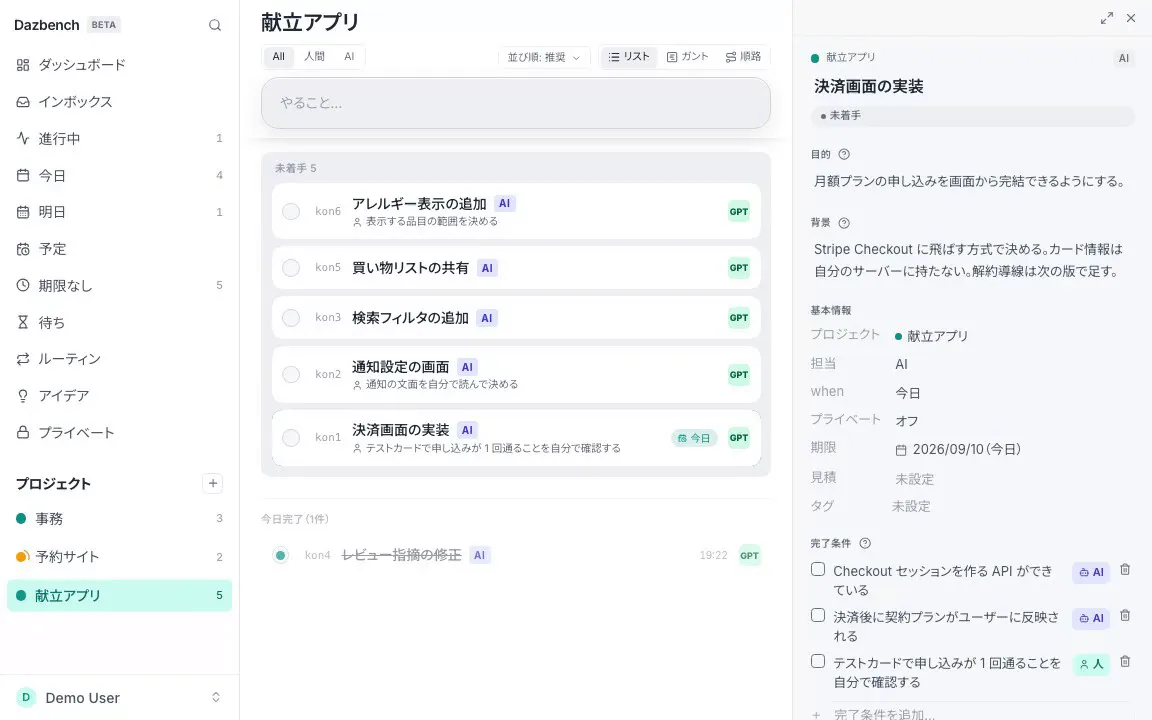
Task: Mark 通知設定の画面 as complete
Action: (291, 374)
